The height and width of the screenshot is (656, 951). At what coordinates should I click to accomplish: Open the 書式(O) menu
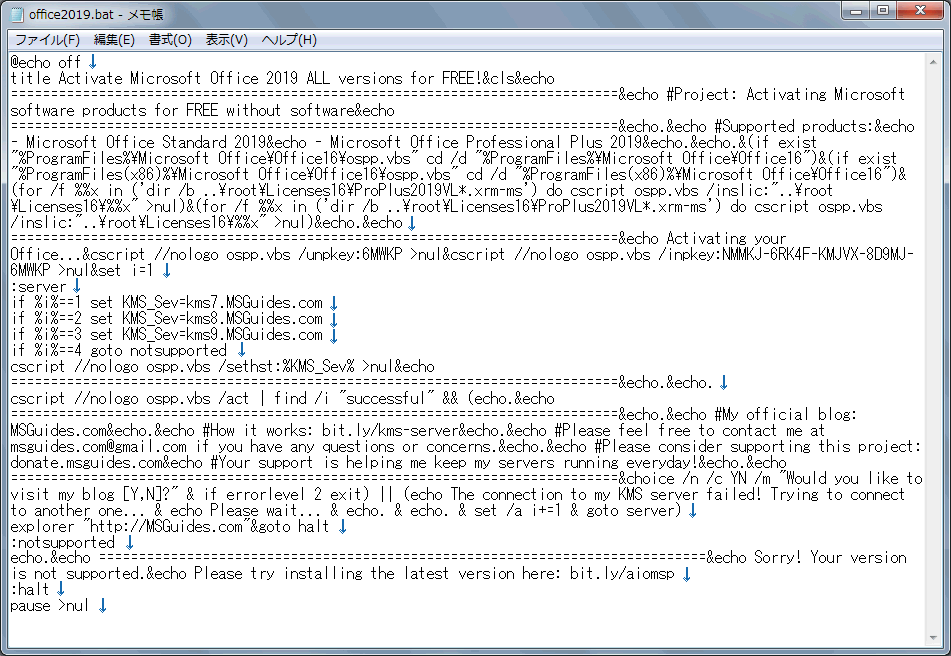click(170, 40)
